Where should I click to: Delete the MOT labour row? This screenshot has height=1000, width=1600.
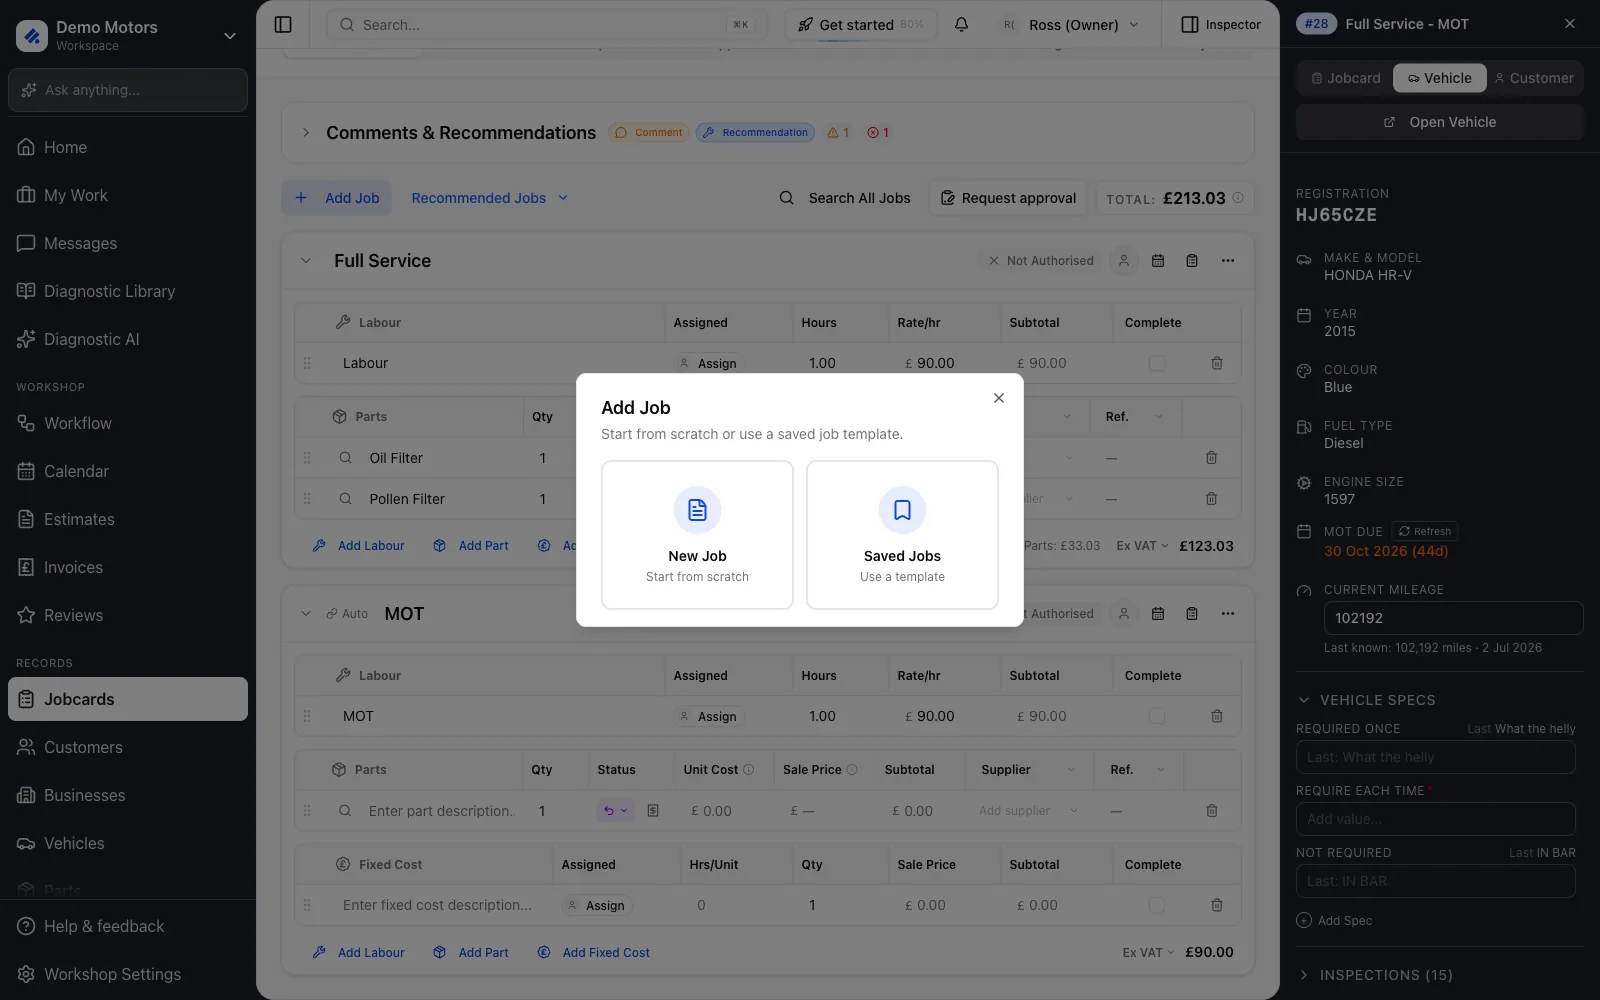(x=1217, y=716)
